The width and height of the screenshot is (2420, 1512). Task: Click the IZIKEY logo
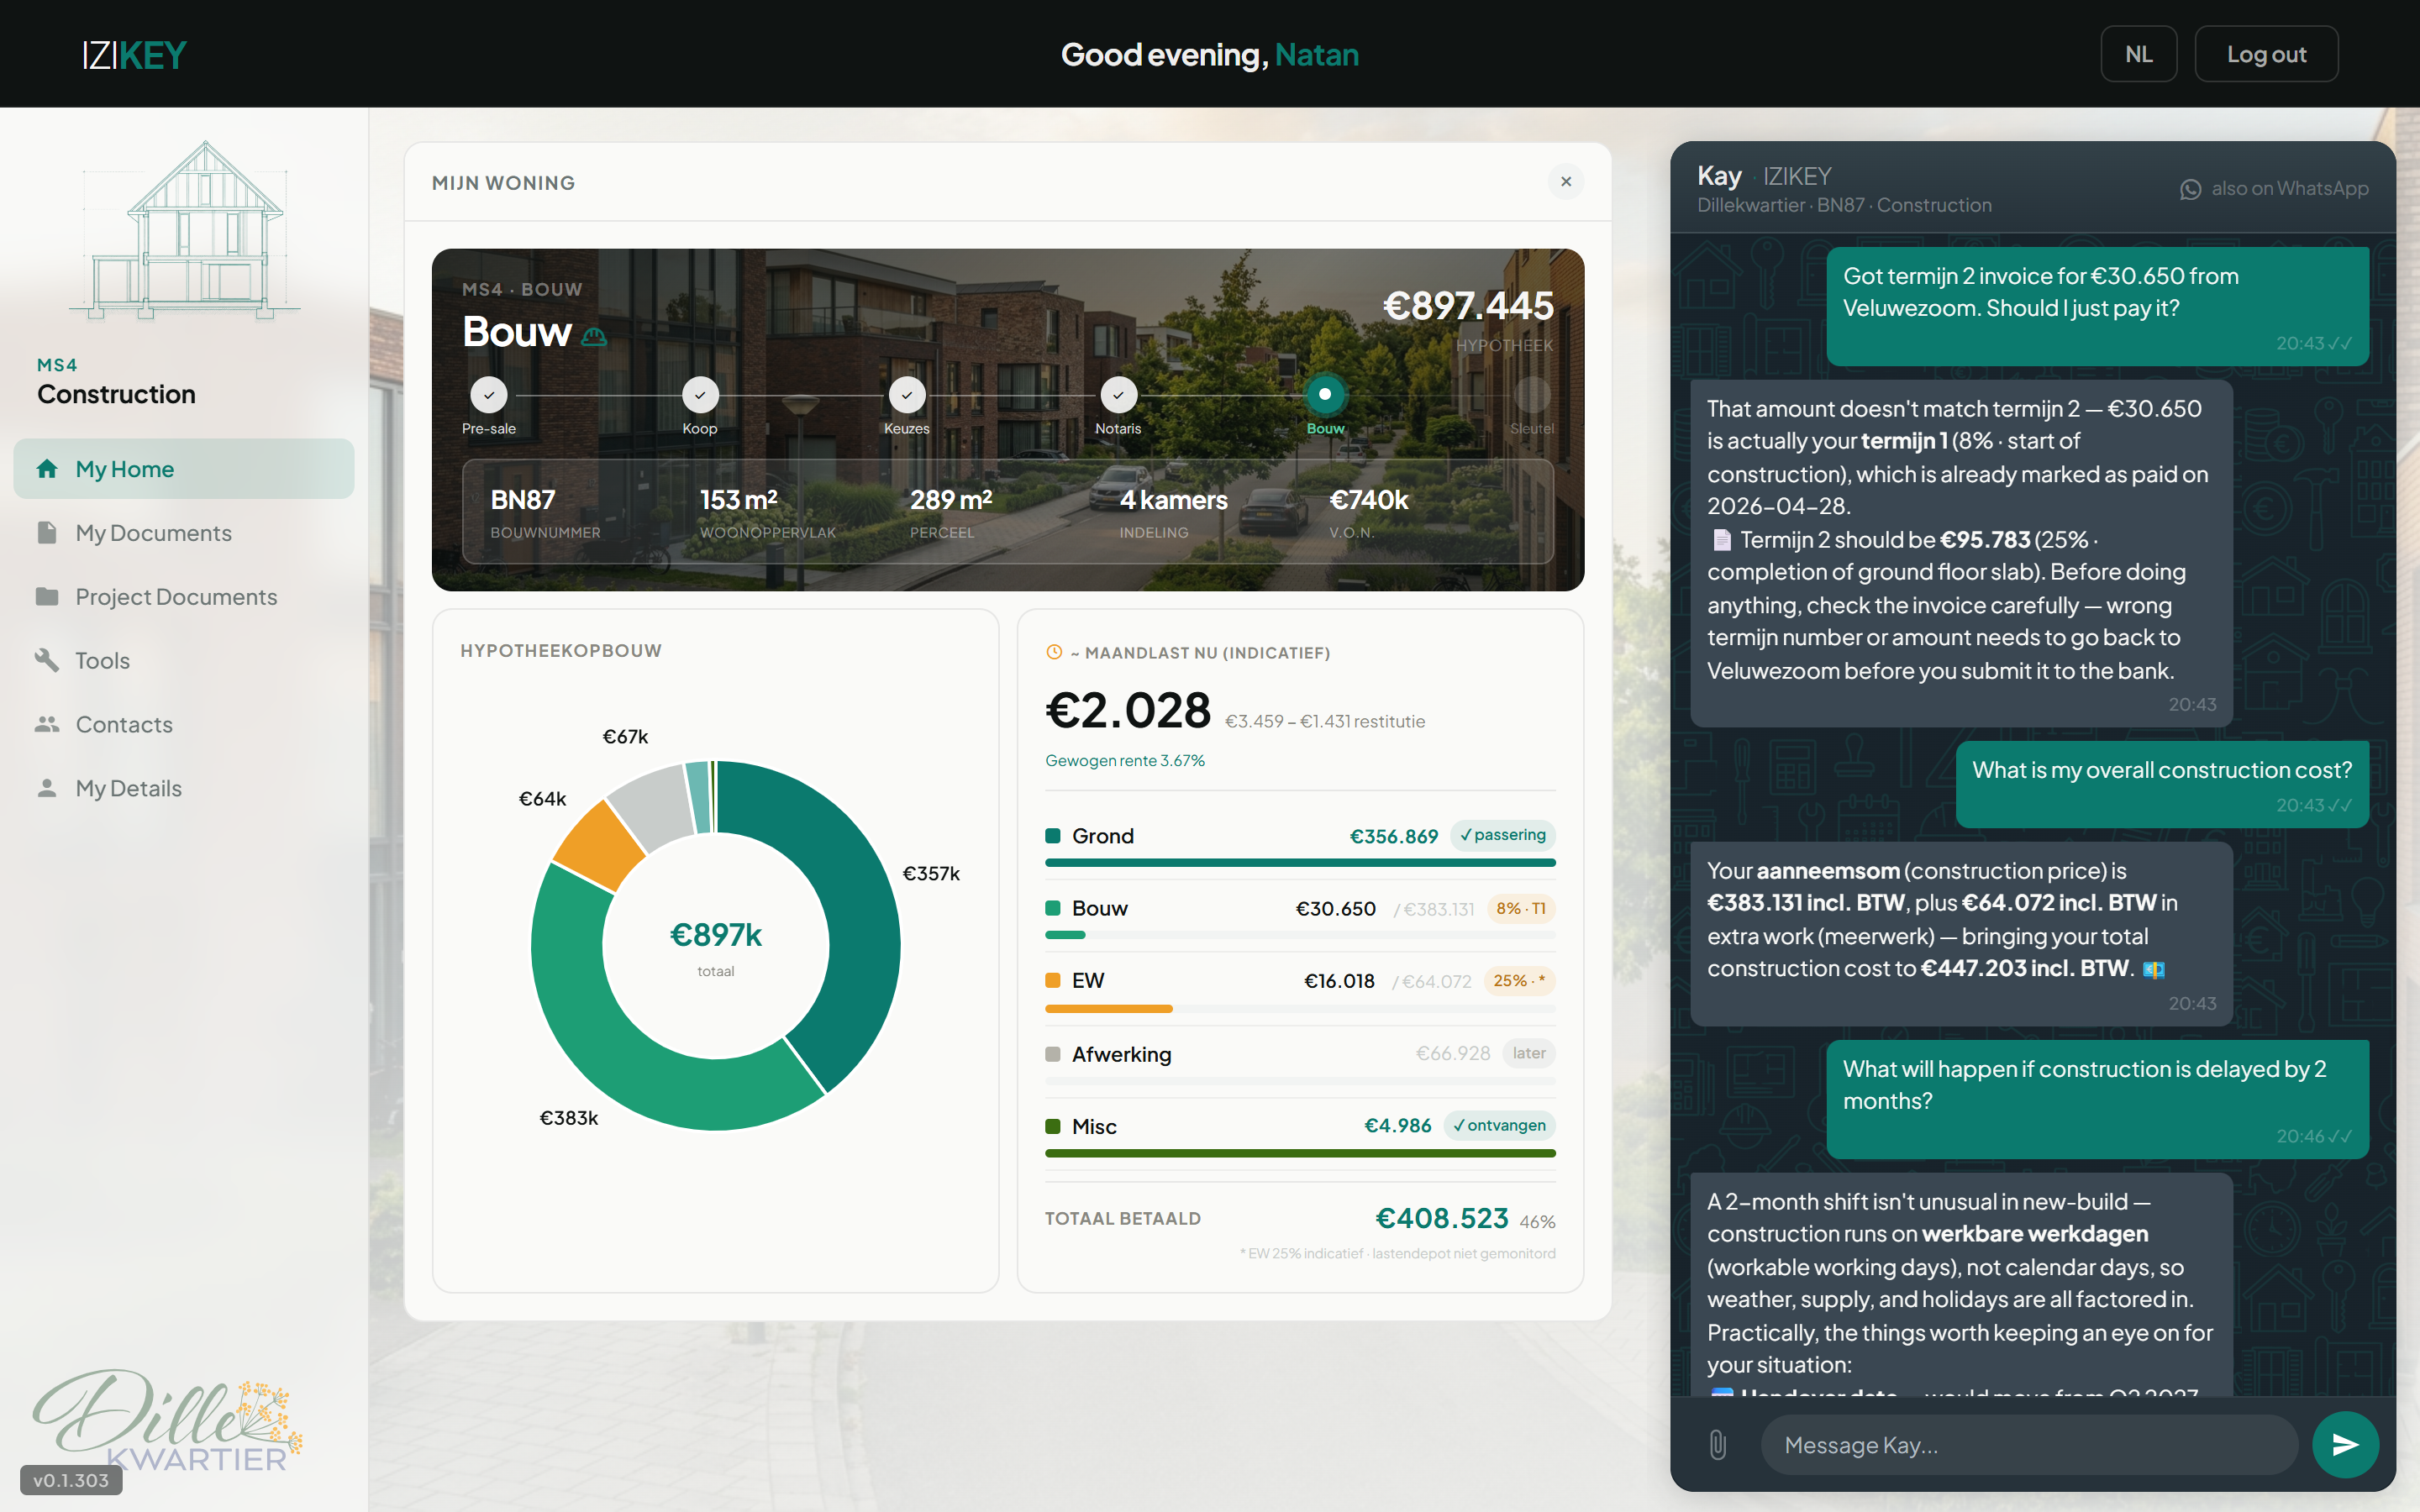click(135, 54)
